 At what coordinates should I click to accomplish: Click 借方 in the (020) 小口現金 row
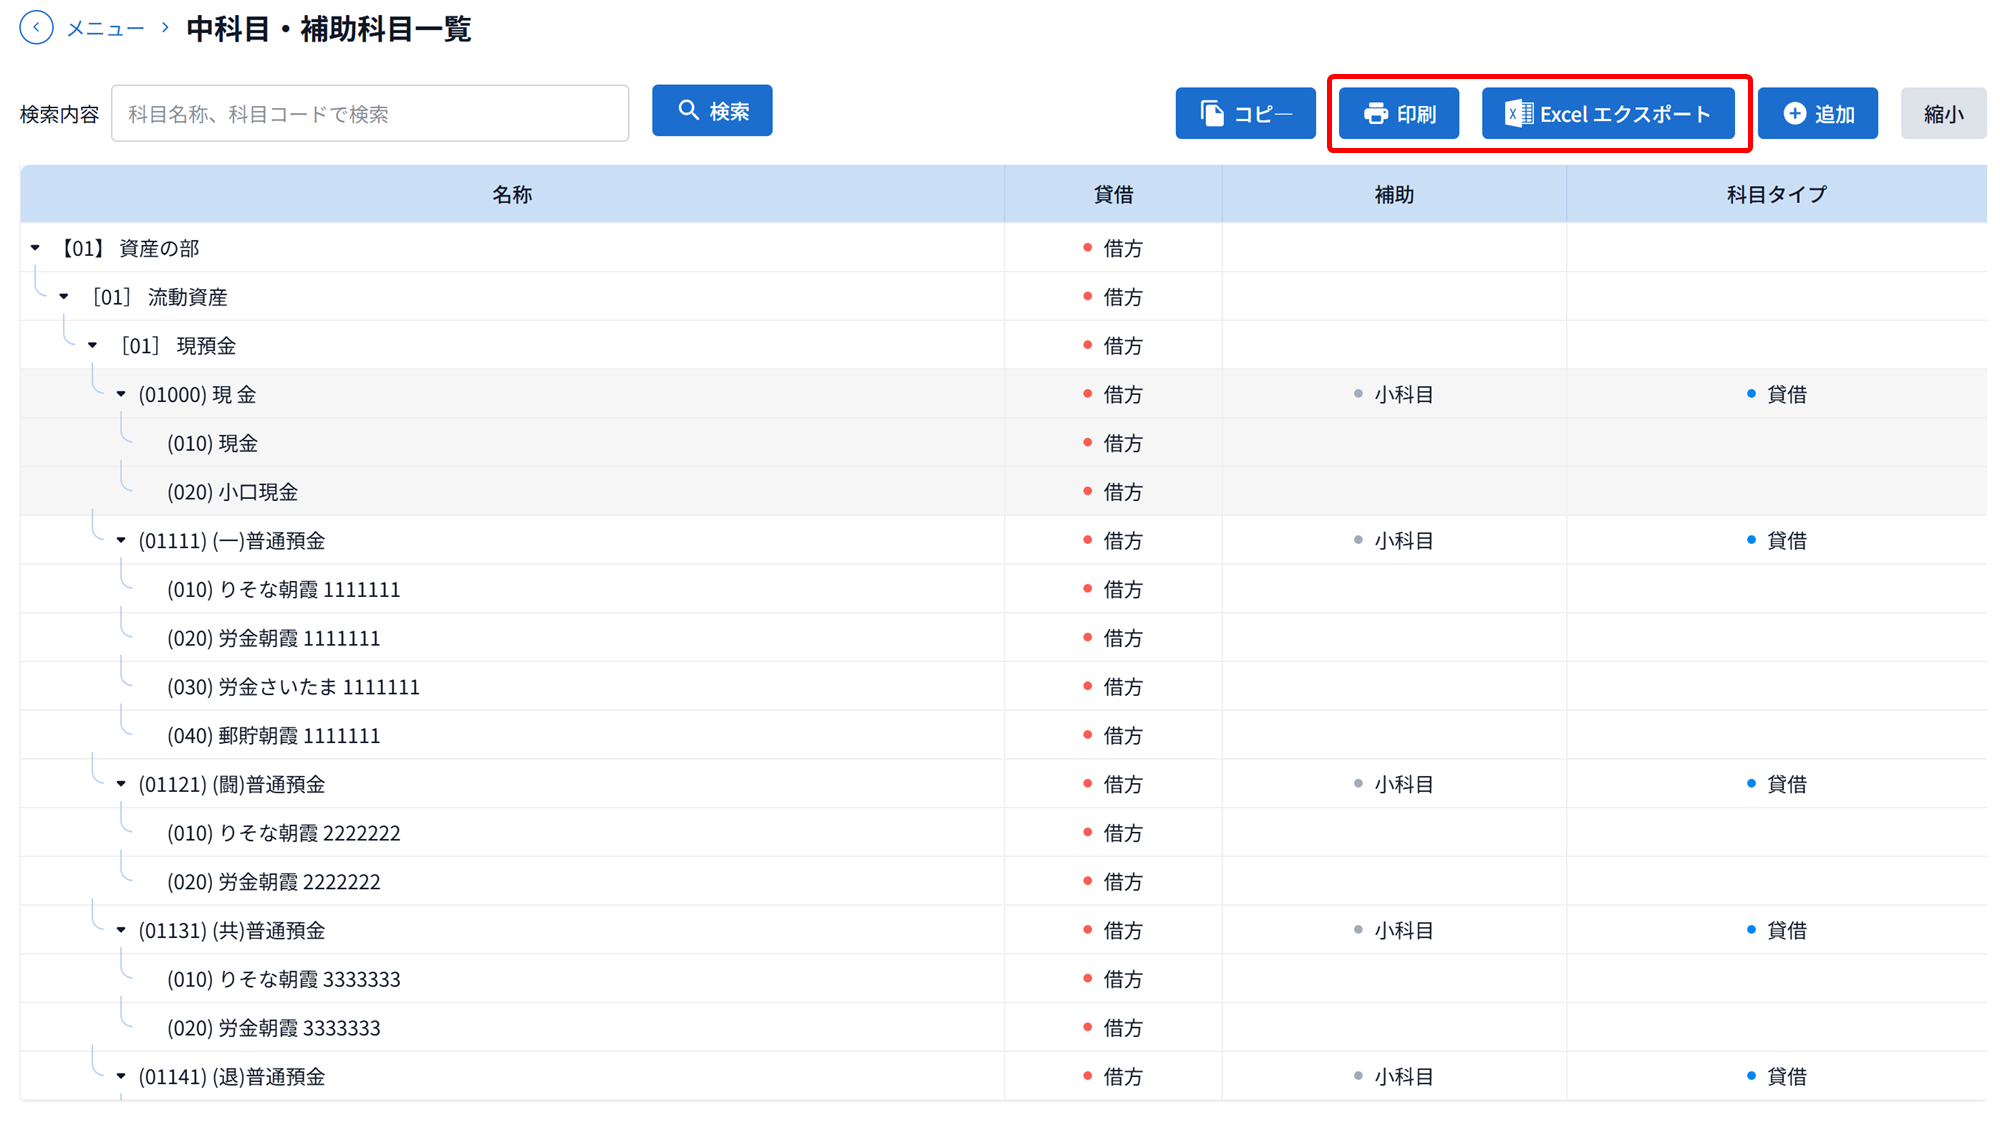pyautogui.click(x=1122, y=492)
